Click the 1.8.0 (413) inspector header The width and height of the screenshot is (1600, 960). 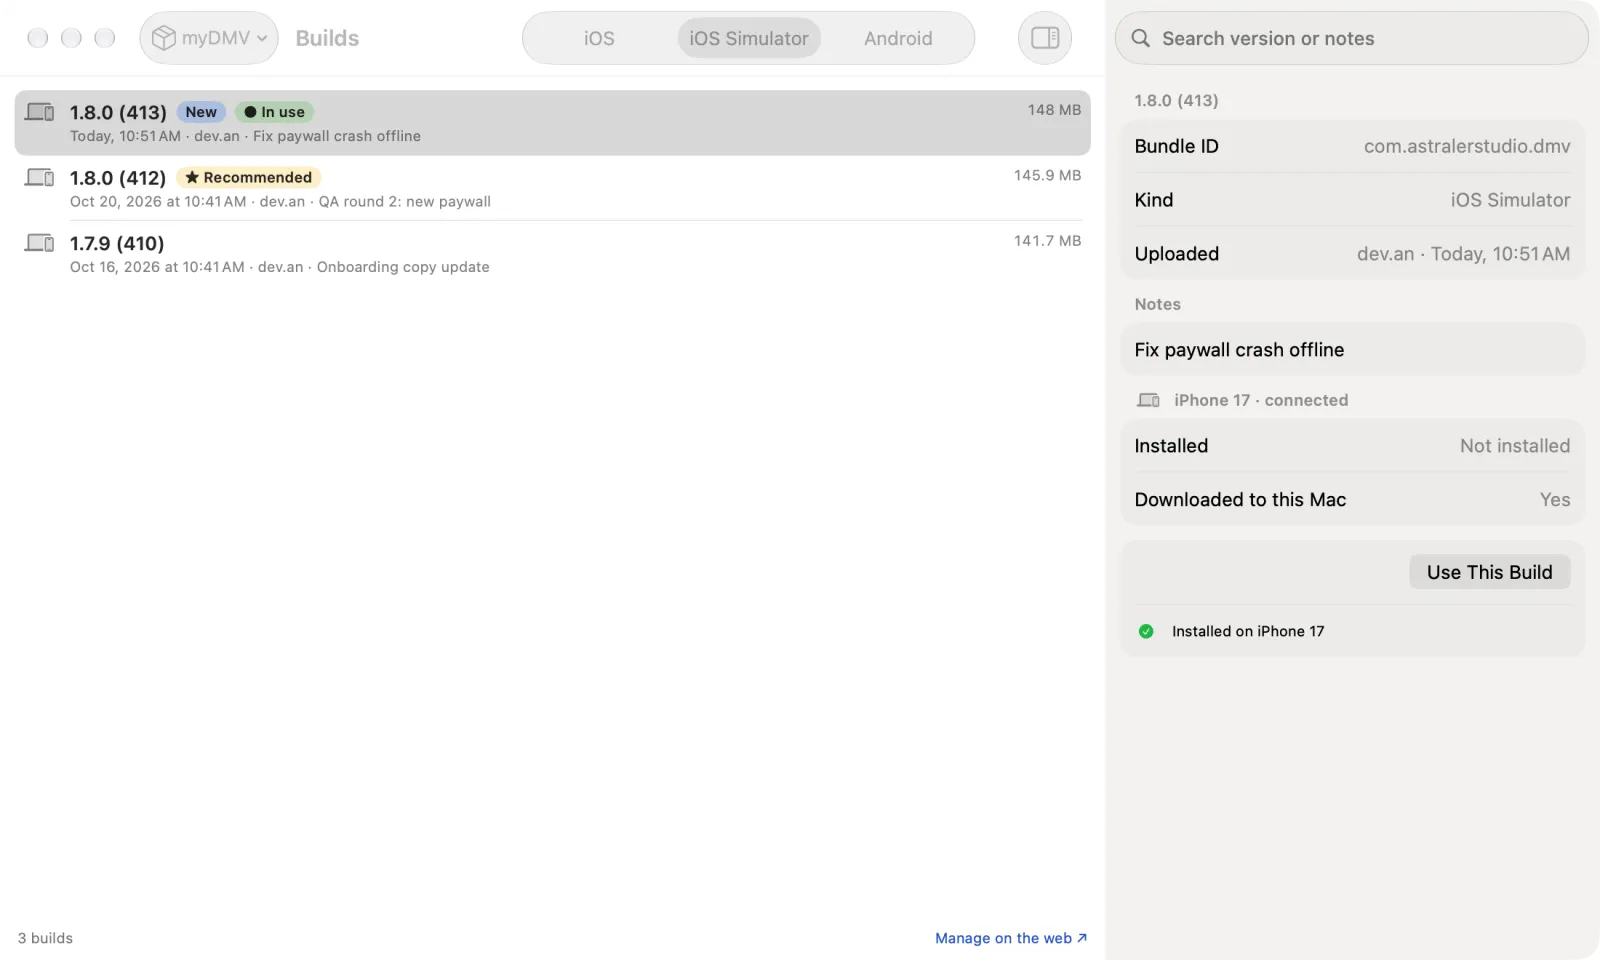1176,100
